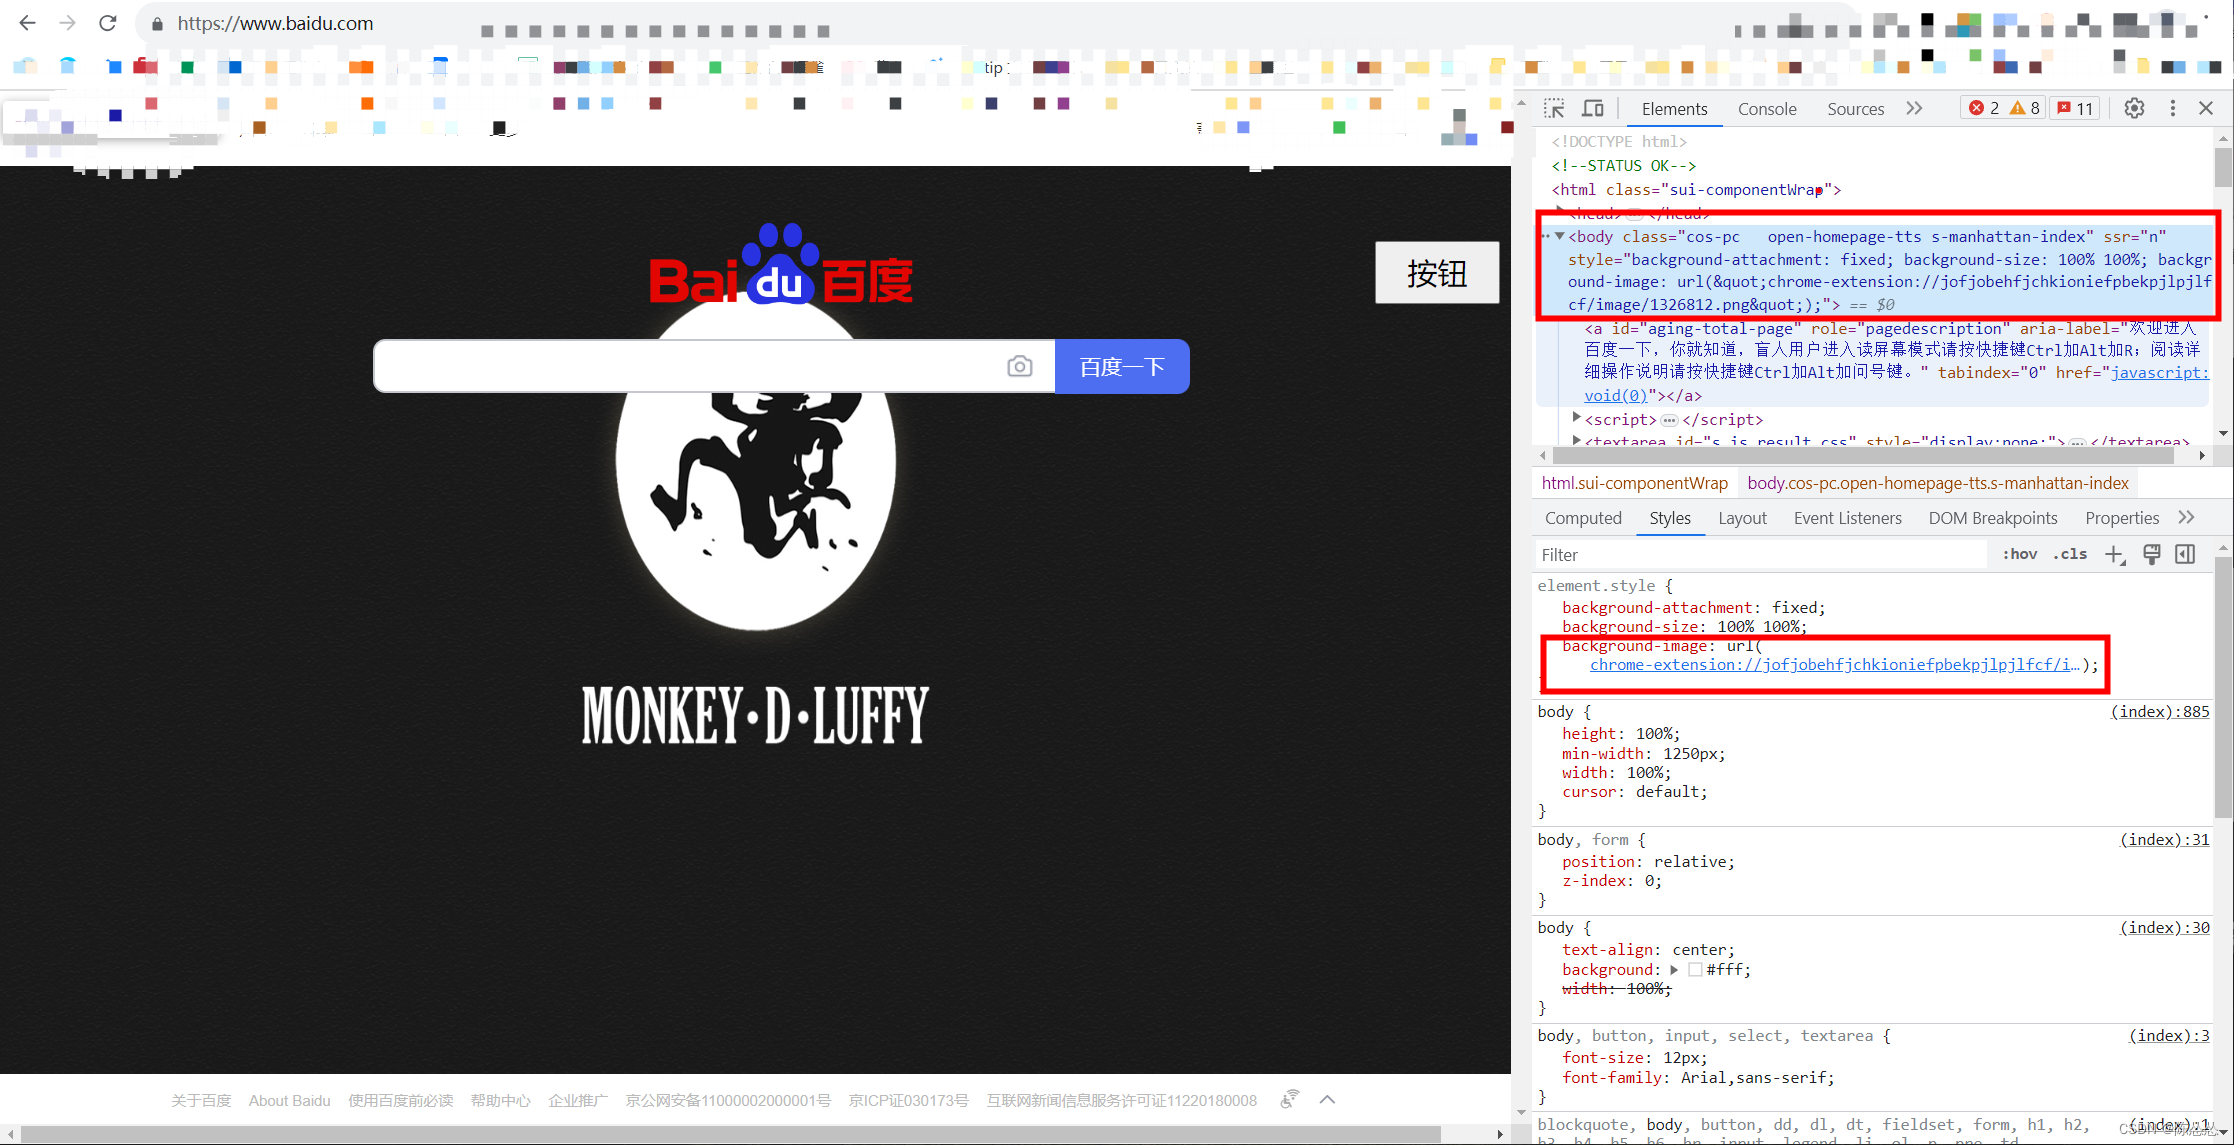Toggle the computed styles sidebar icon
Image resolution: width=2234 pixels, height=1145 pixels.
(2186, 555)
